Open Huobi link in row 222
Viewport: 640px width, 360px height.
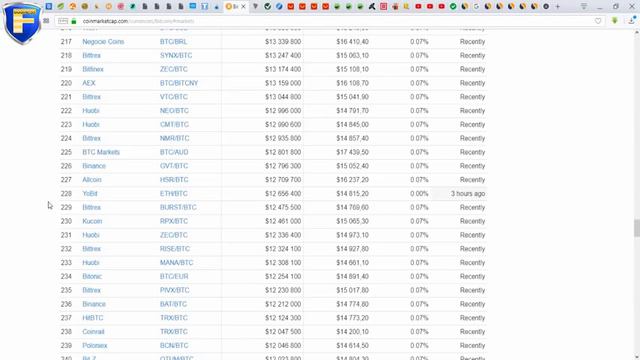[91, 111]
